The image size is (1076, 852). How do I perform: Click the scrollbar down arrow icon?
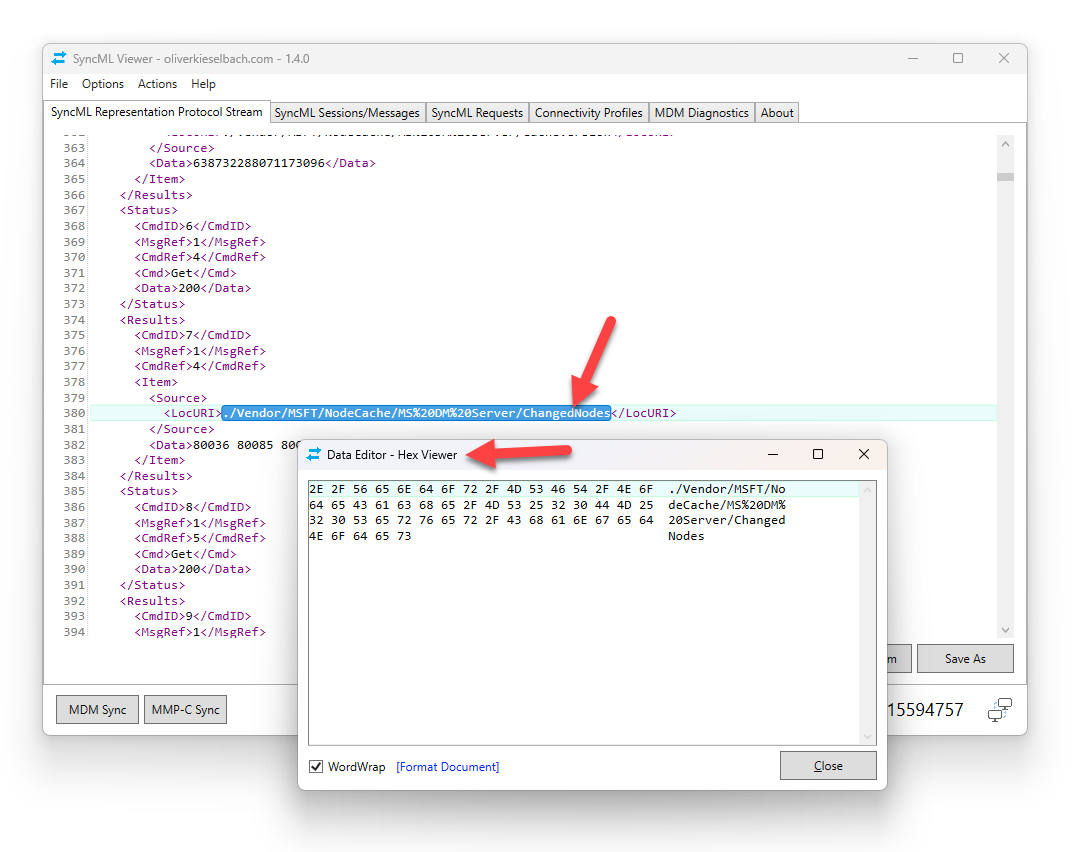pos(1005,630)
